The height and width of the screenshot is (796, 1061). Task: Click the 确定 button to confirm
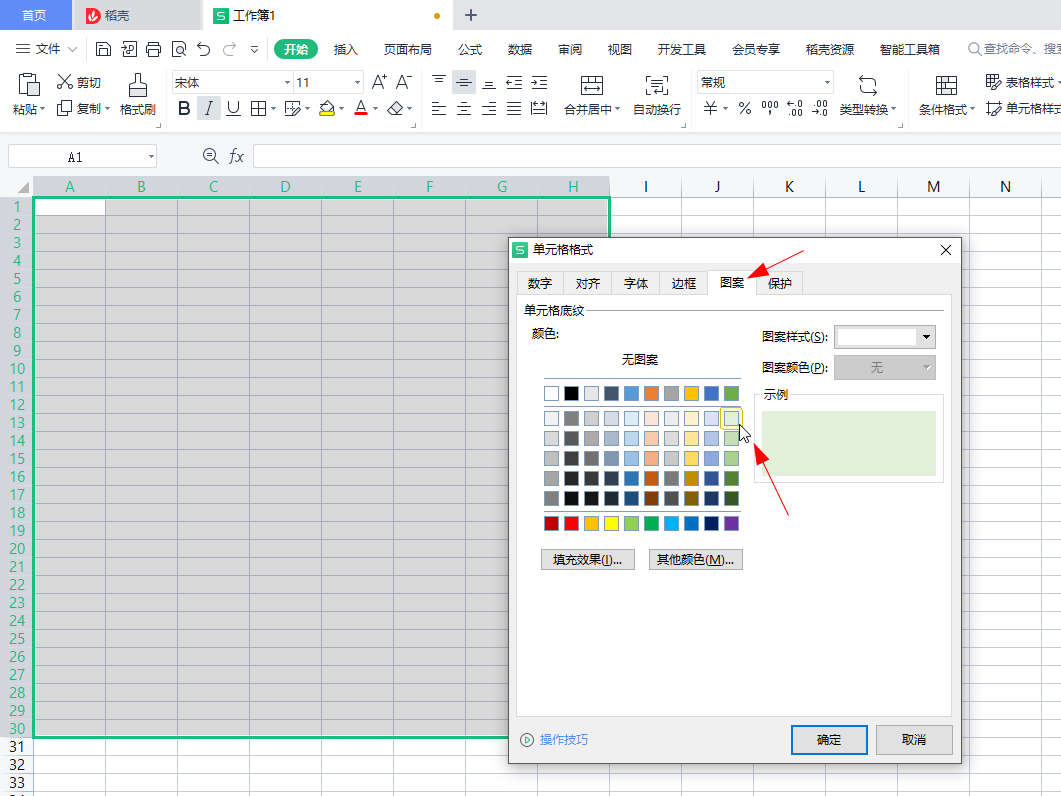pos(829,740)
